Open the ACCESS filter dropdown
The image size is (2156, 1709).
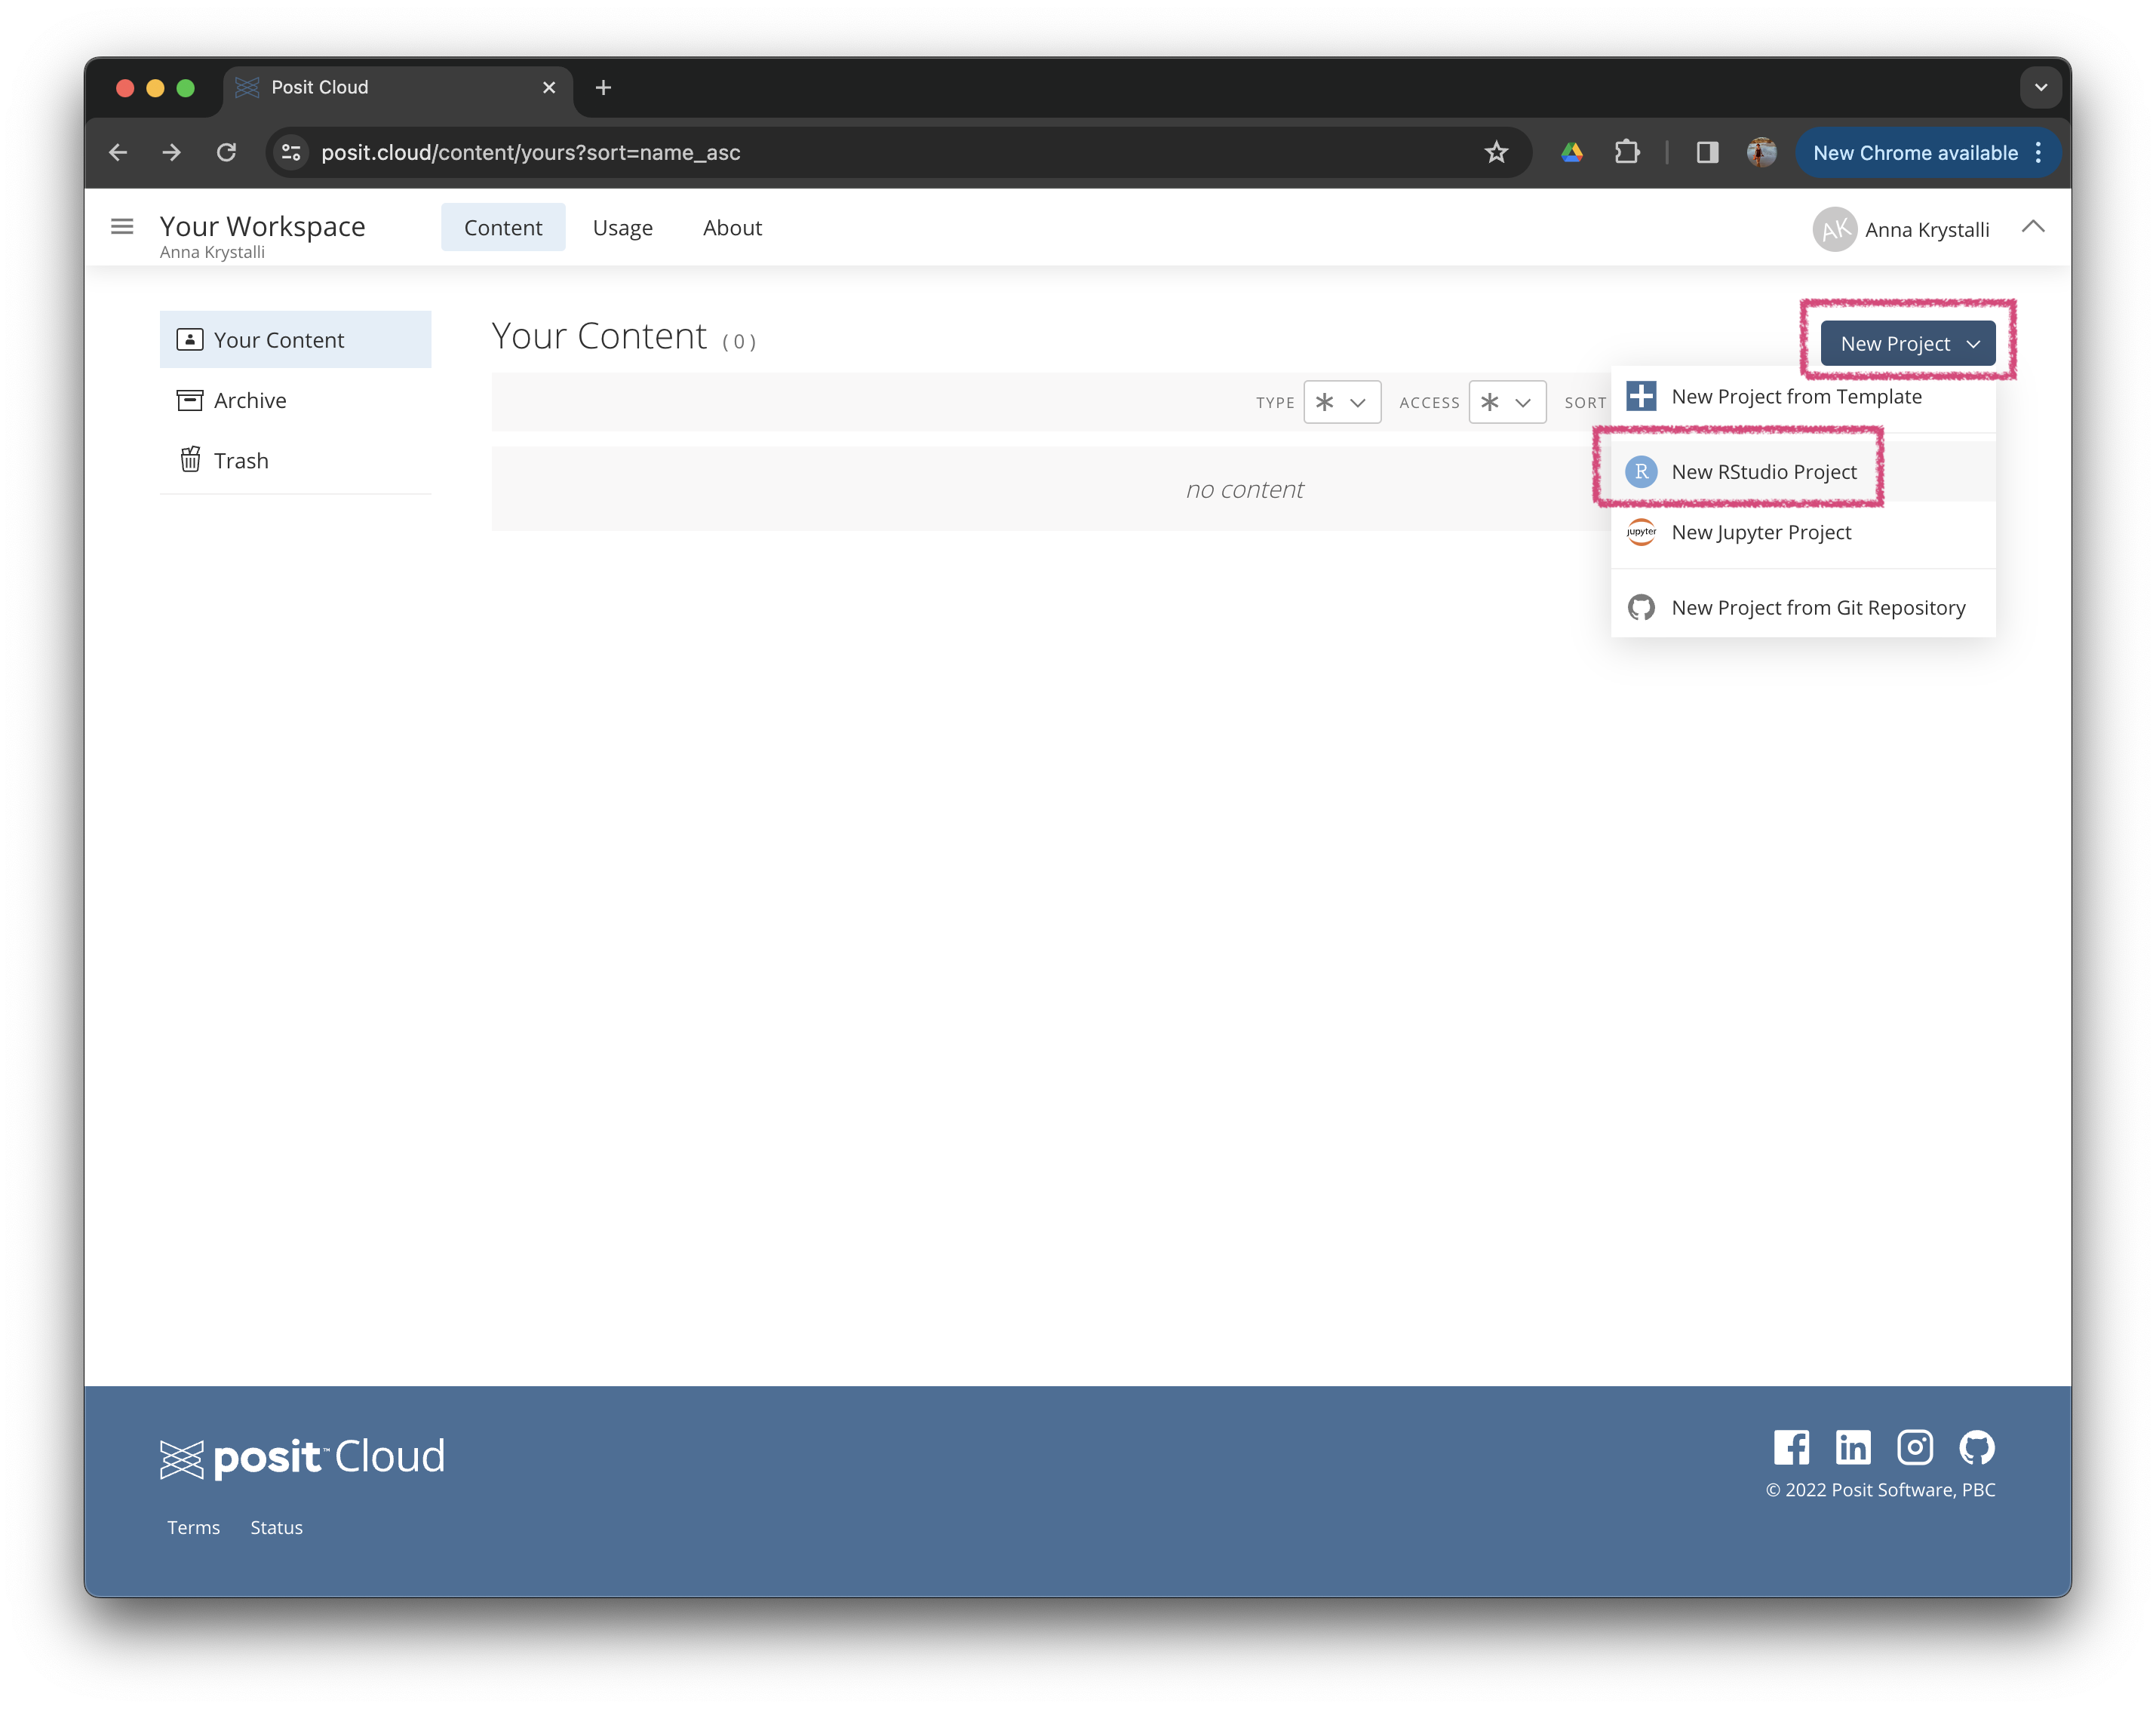[1507, 402]
